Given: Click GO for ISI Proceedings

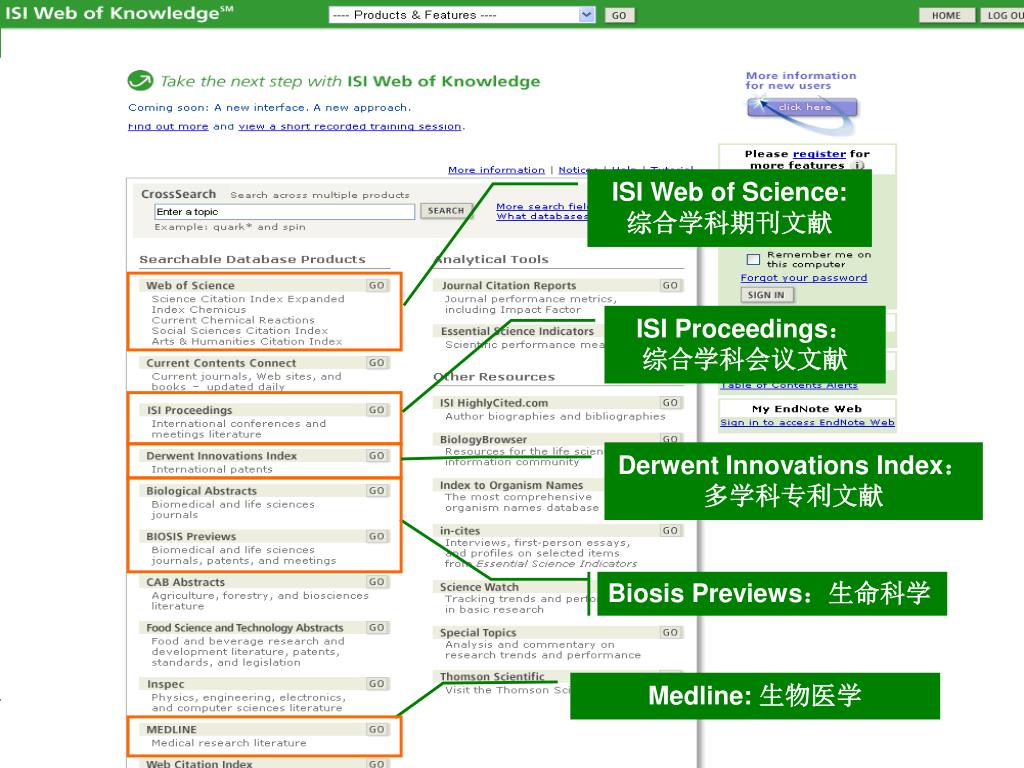Looking at the screenshot, I should (x=377, y=409).
